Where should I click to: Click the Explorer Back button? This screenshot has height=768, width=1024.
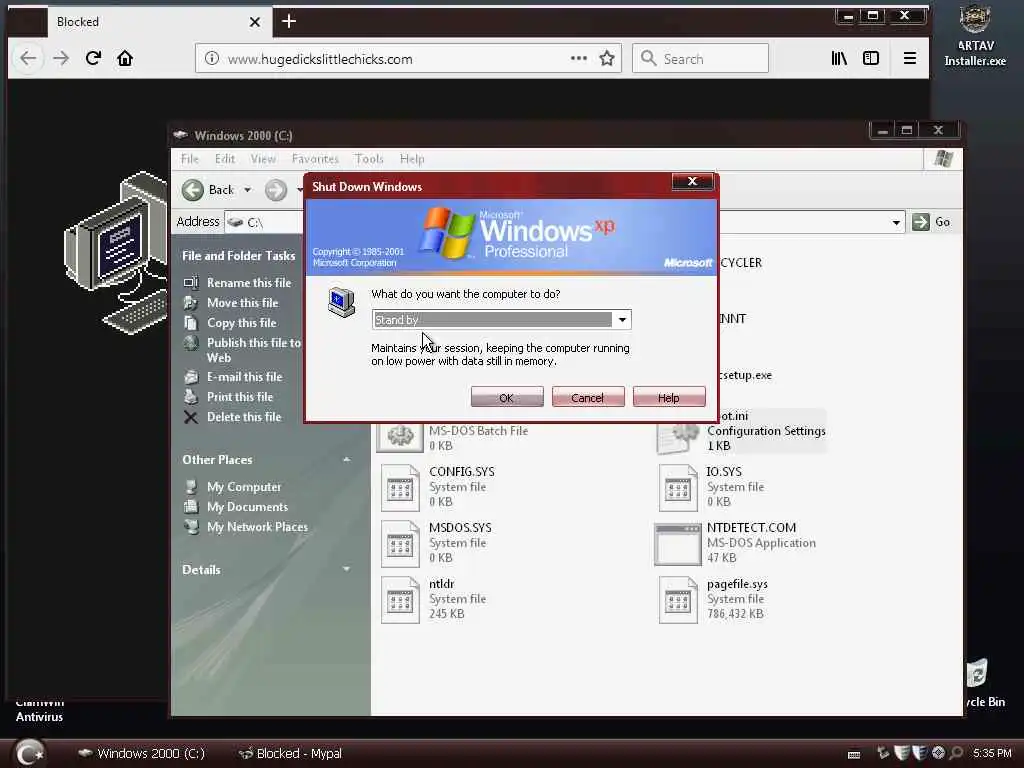point(208,190)
